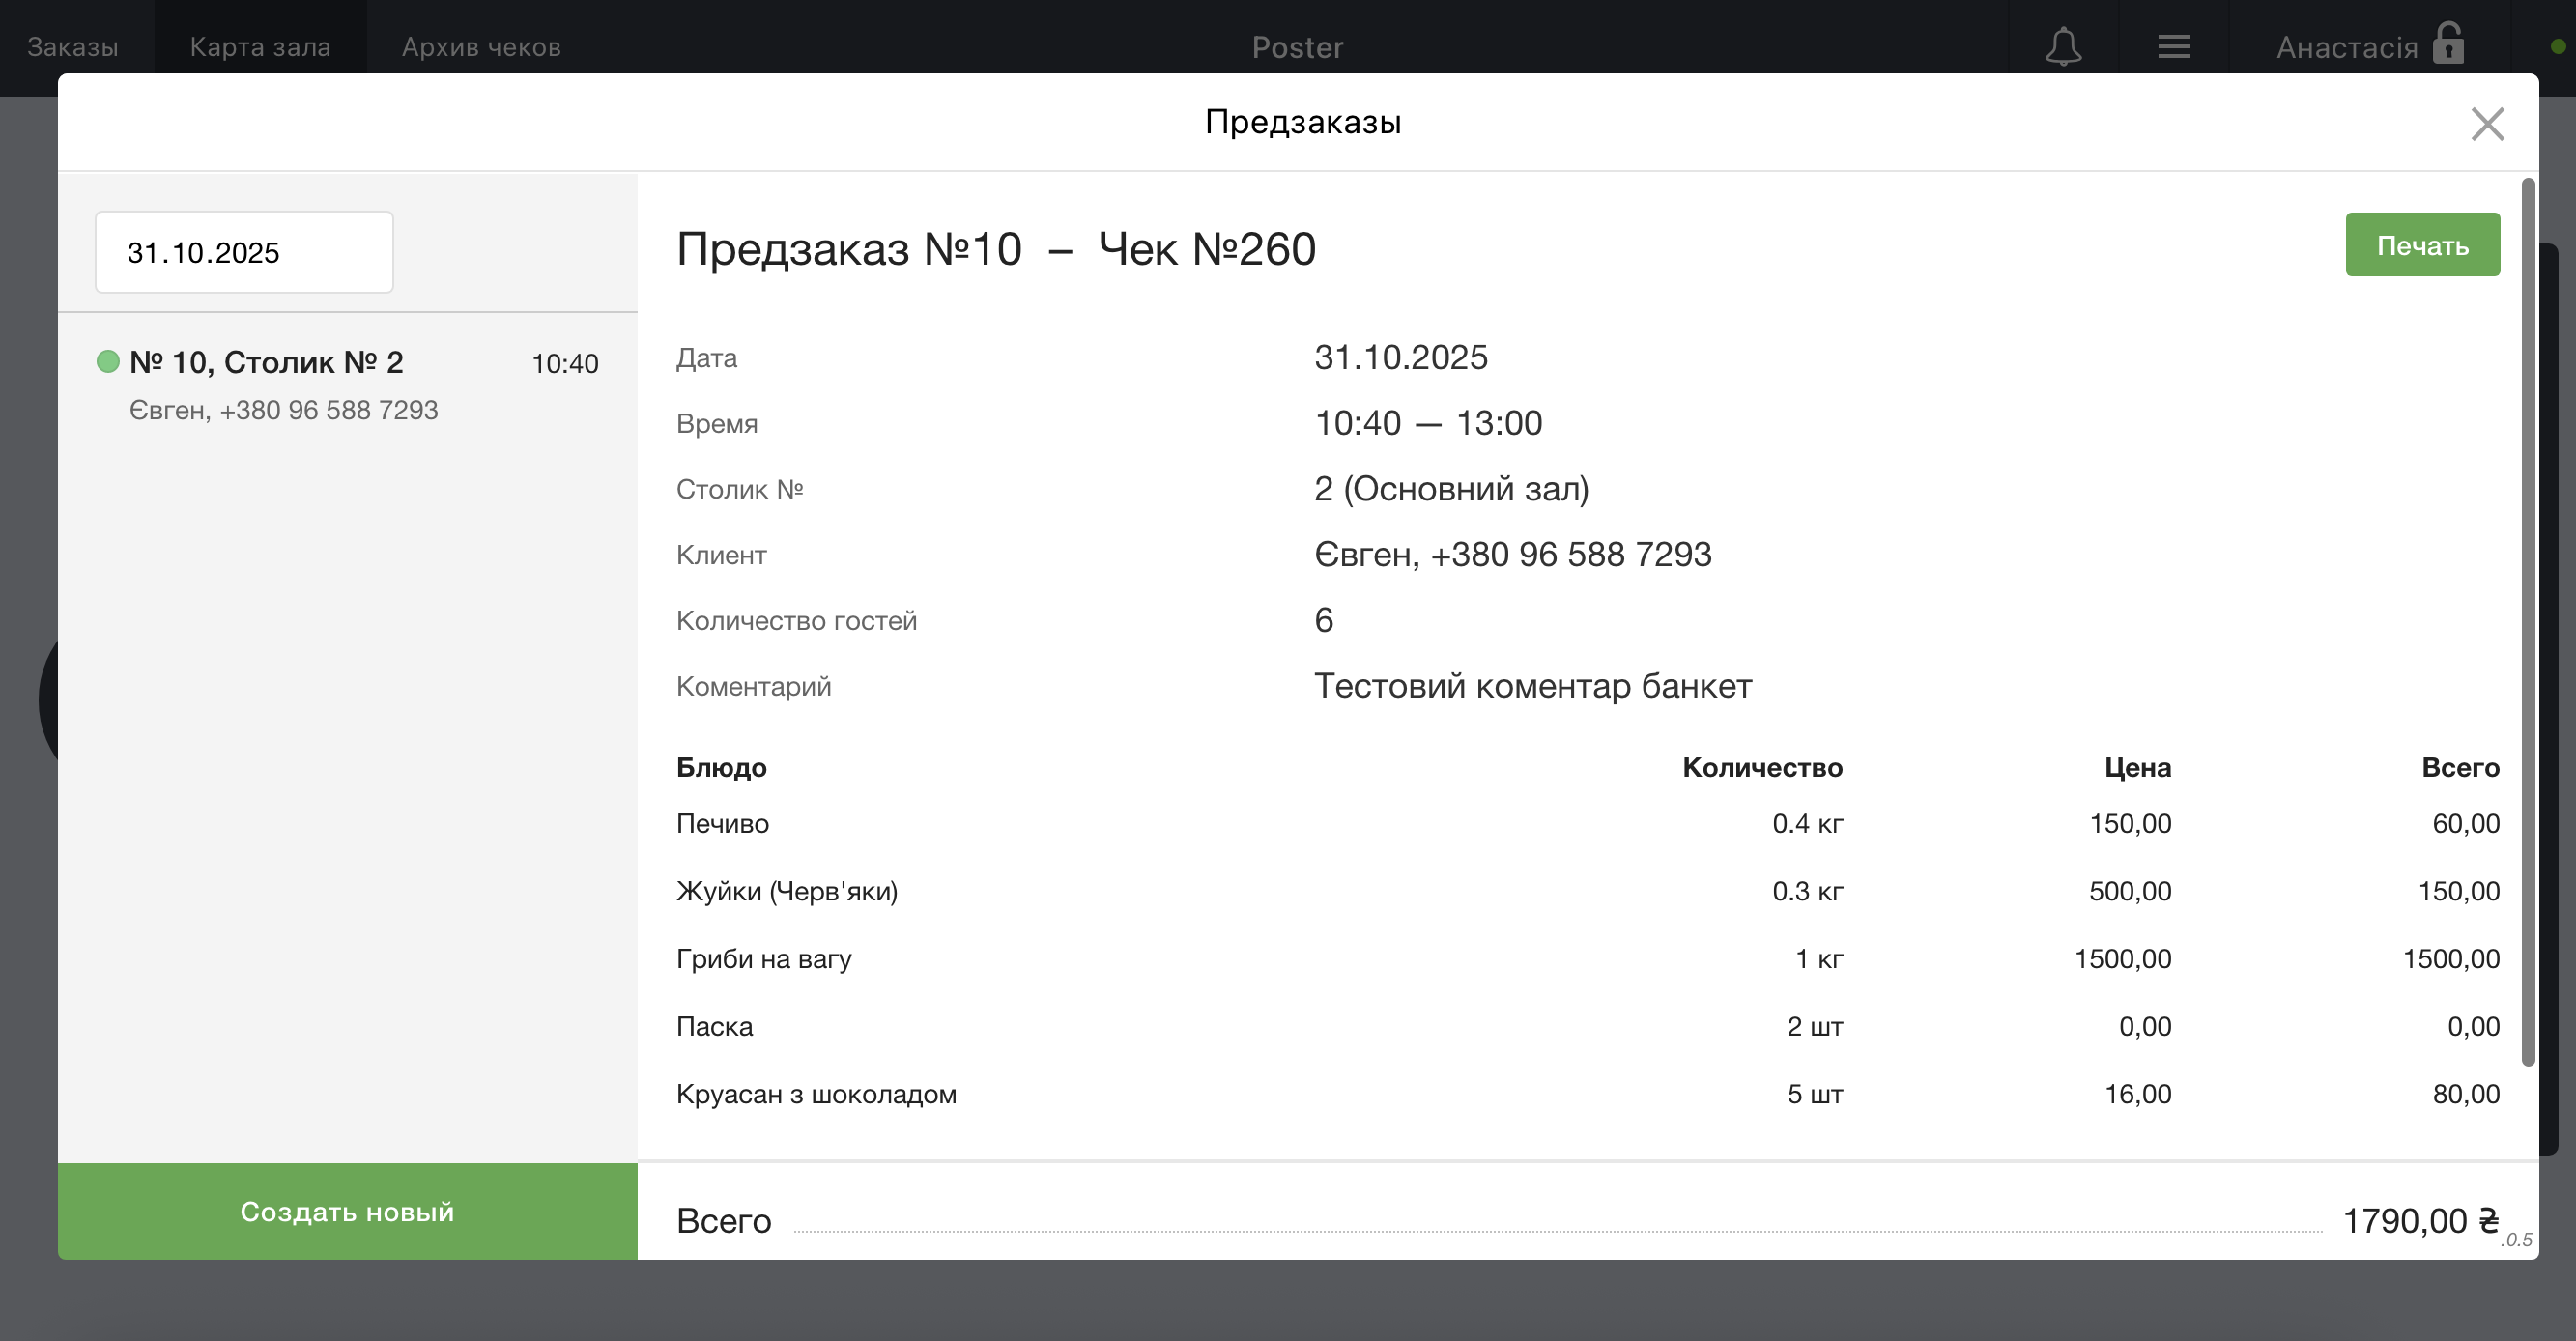Click the notifications bell icon
Screen dimensions: 2576x1341
click(2062, 46)
